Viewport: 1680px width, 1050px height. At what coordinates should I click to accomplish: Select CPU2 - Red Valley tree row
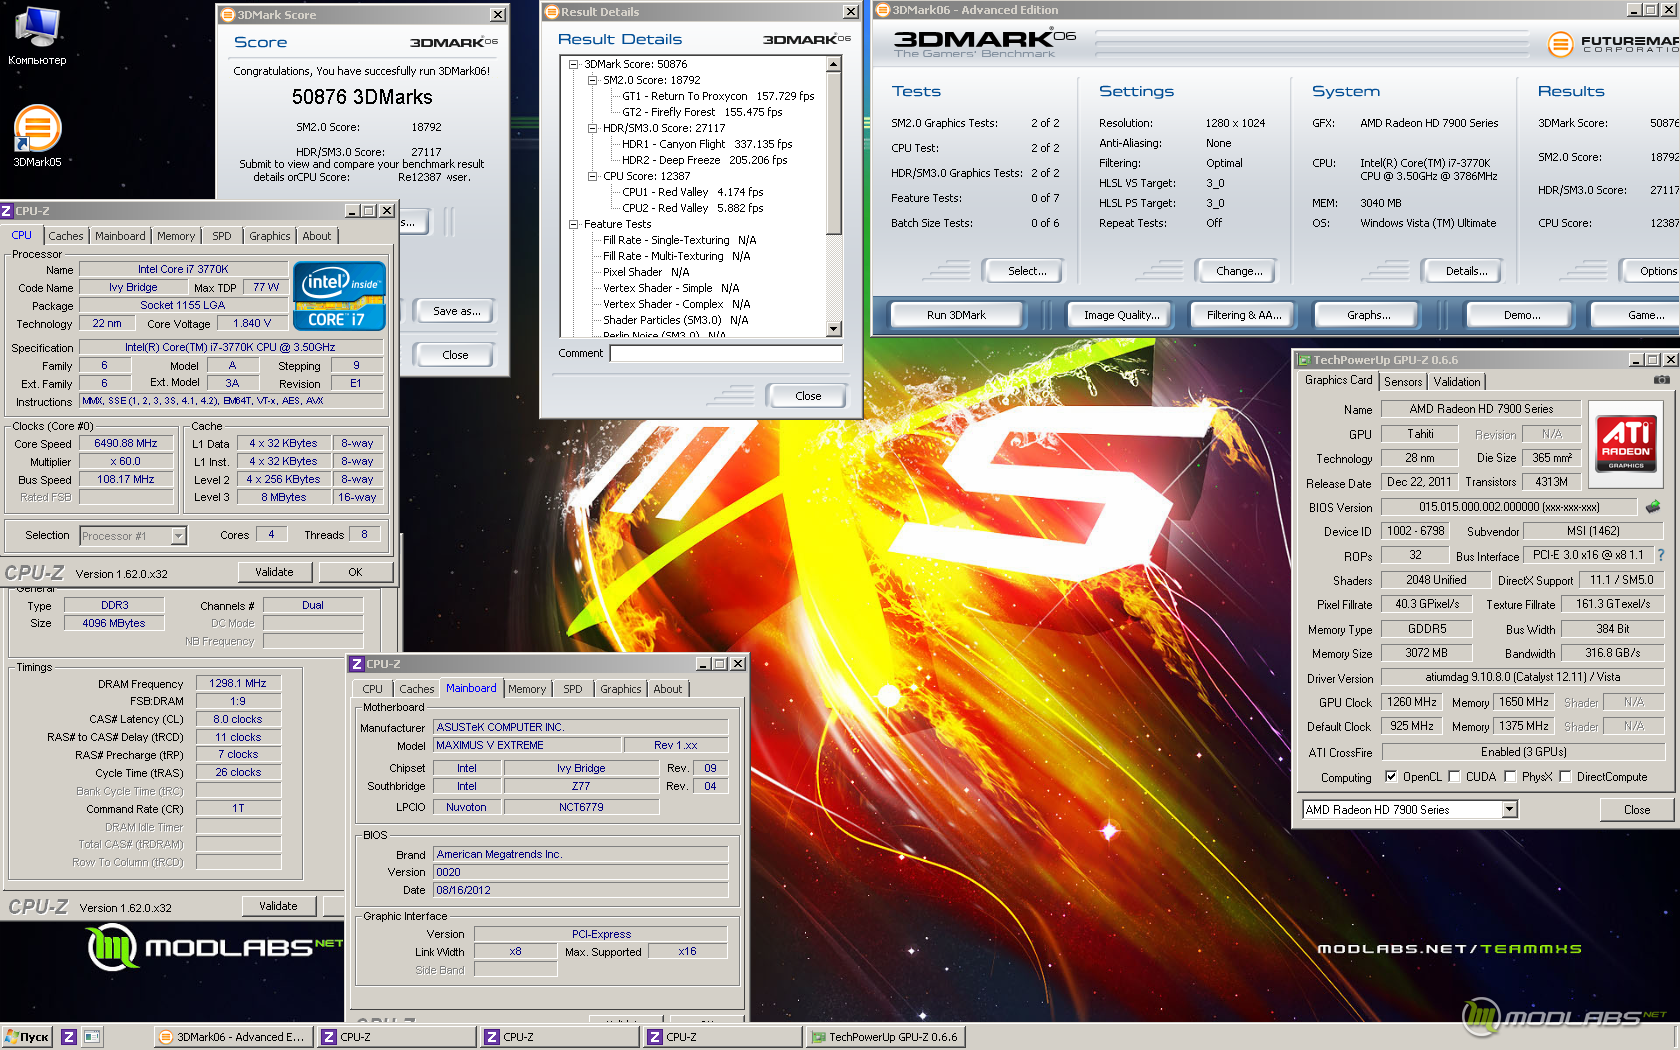pyautogui.click(x=692, y=208)
